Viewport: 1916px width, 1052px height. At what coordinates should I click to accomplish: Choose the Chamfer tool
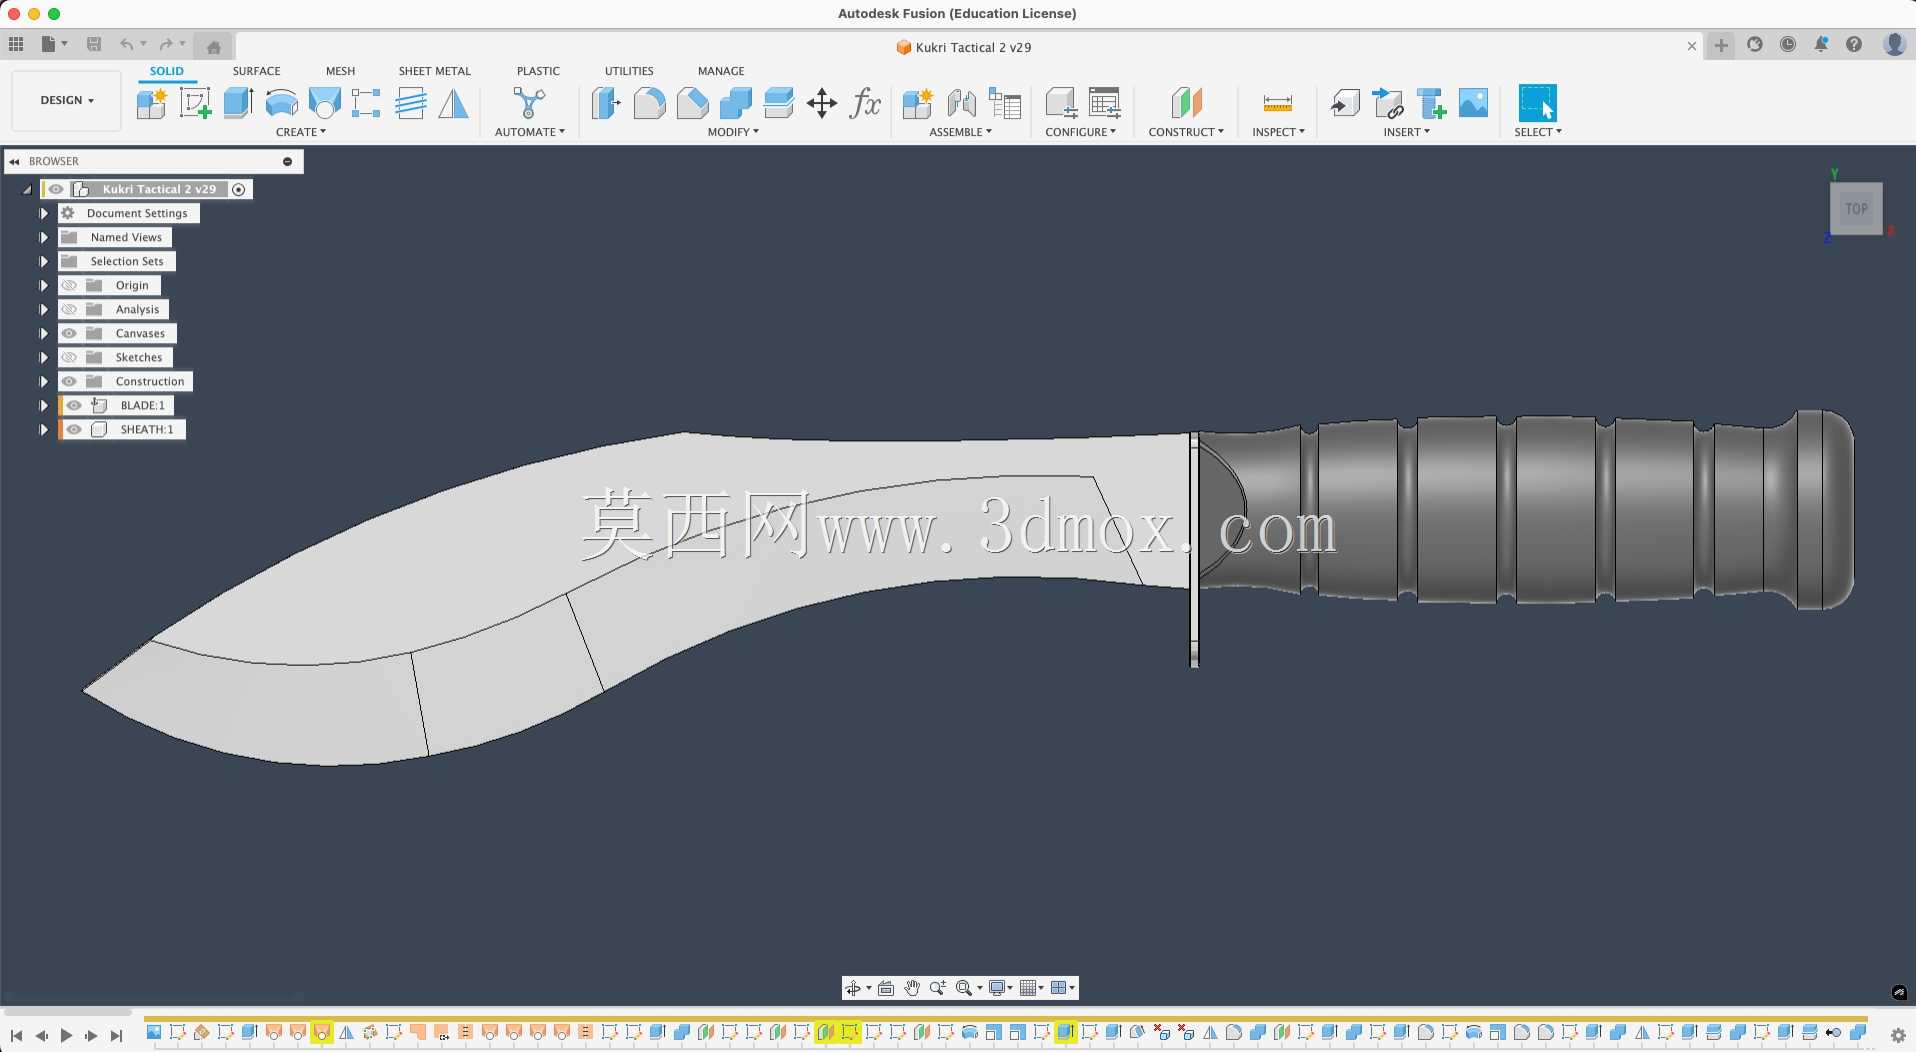point(692,103)
